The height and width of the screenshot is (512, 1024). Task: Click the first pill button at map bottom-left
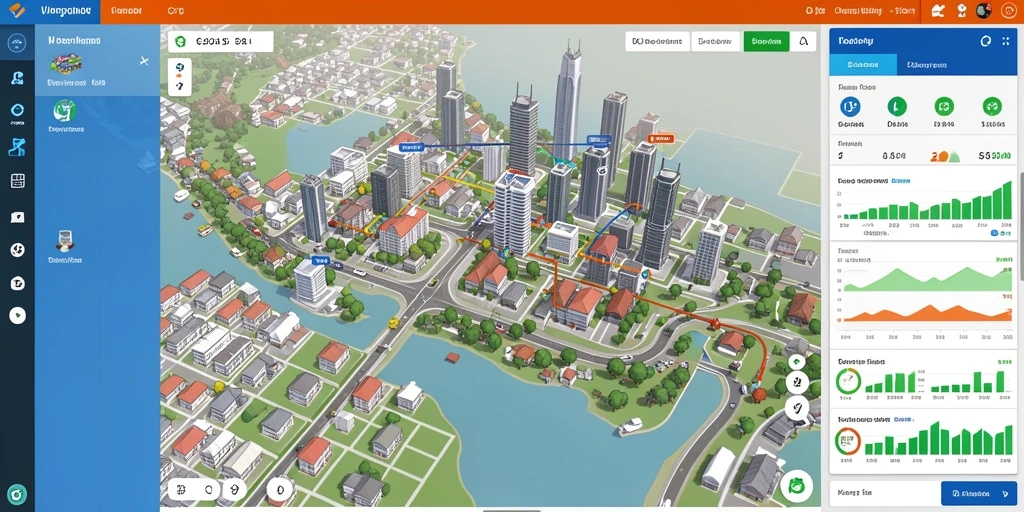(x=183, y=488)
